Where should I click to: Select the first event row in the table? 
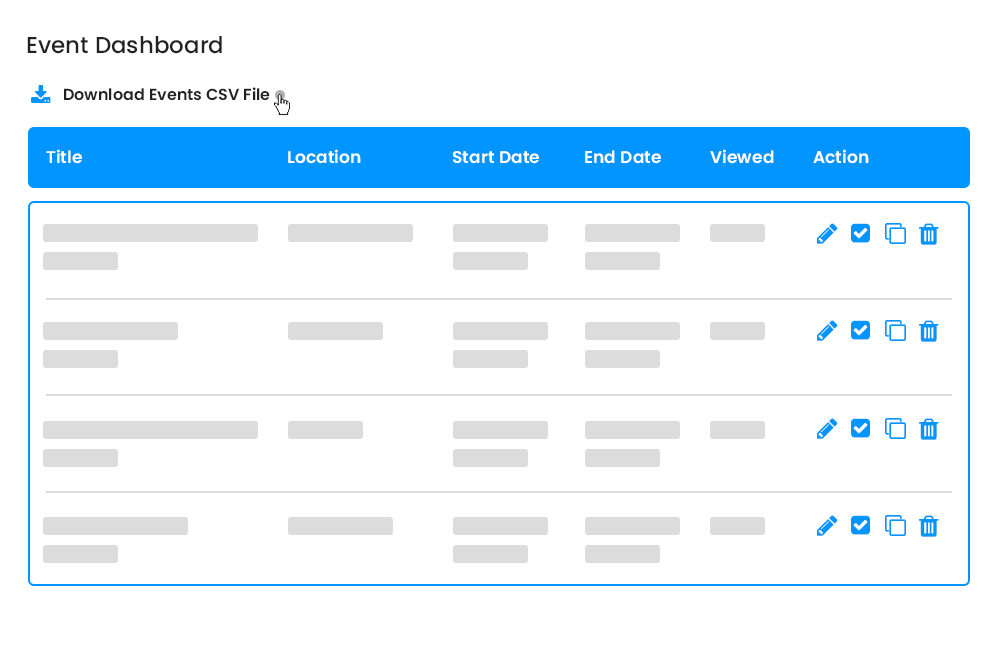(400, 246)
